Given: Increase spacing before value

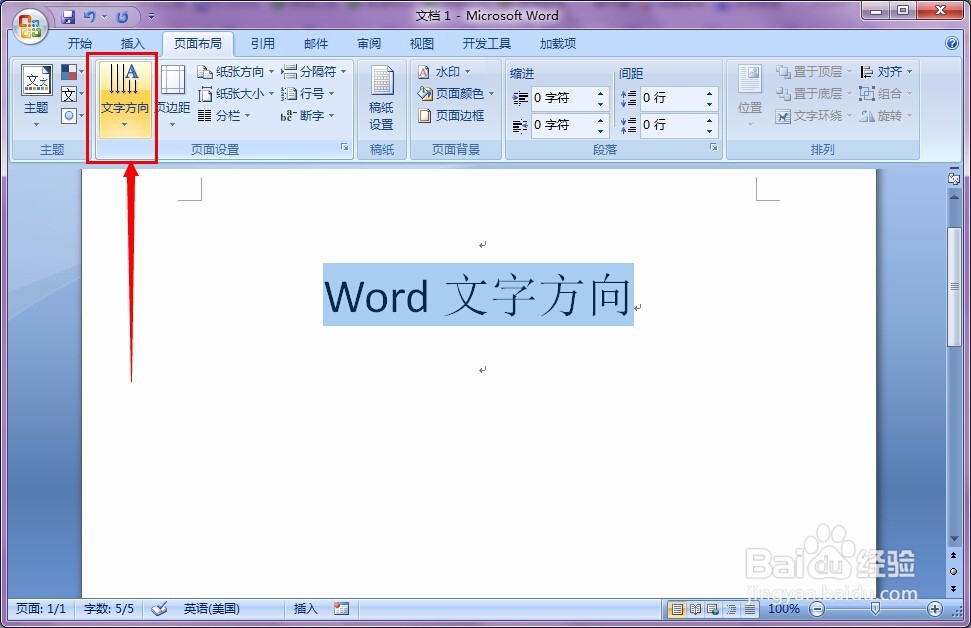Looking at the screenshot, I should 710,94.
